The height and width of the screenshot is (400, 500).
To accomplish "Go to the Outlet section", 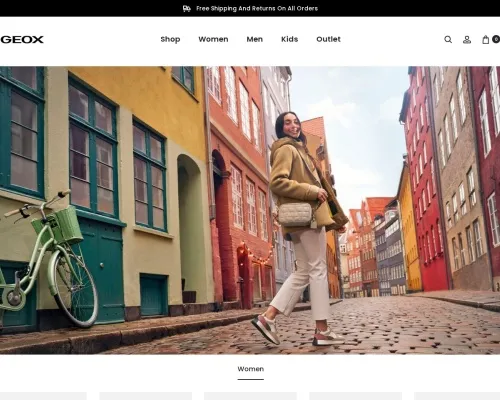I will [328, 39].
